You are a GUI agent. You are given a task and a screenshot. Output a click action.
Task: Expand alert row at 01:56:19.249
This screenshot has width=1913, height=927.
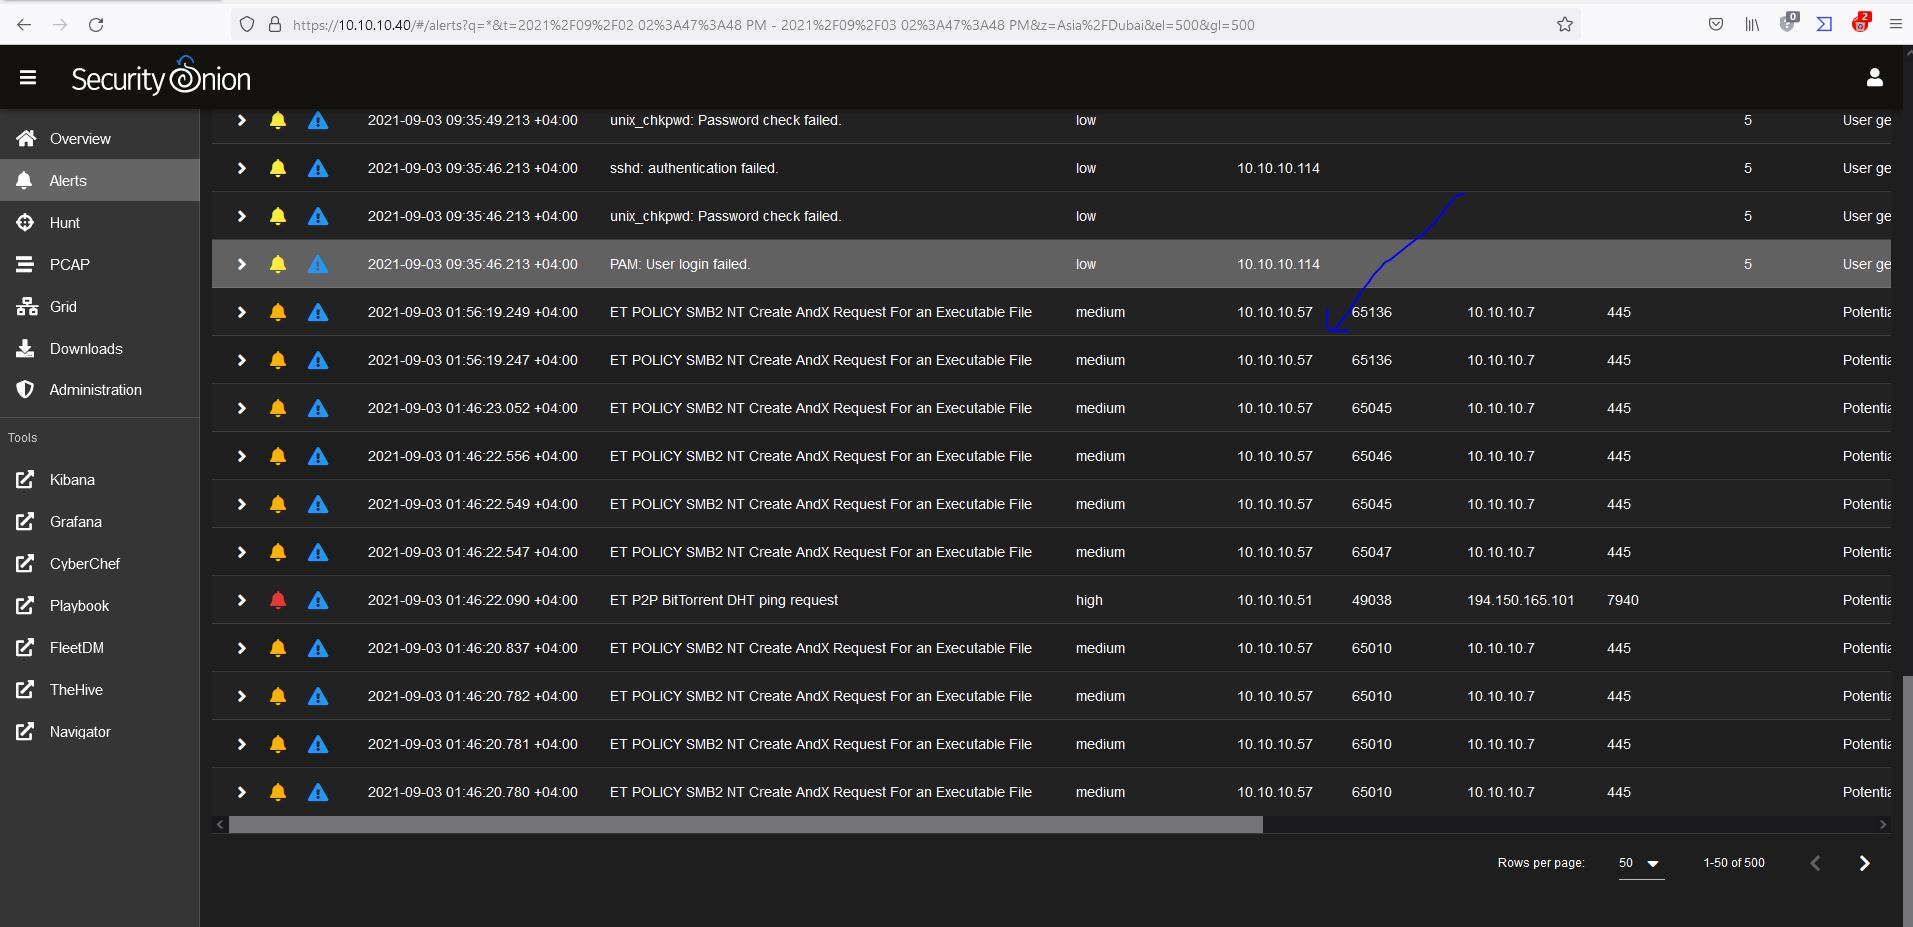pyautogui.click(x=241, y=312)
